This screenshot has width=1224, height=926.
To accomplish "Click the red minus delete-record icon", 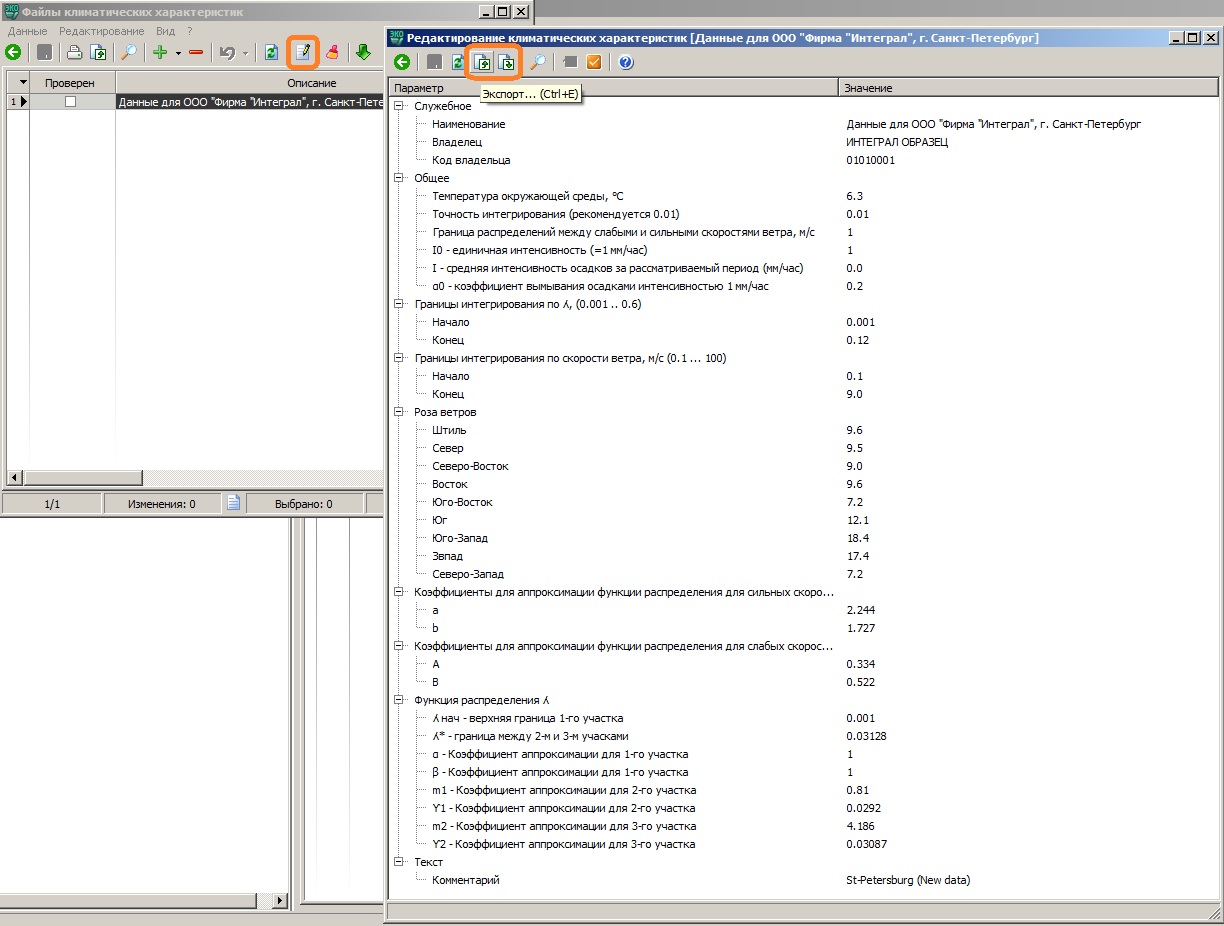I will (196, 52).
